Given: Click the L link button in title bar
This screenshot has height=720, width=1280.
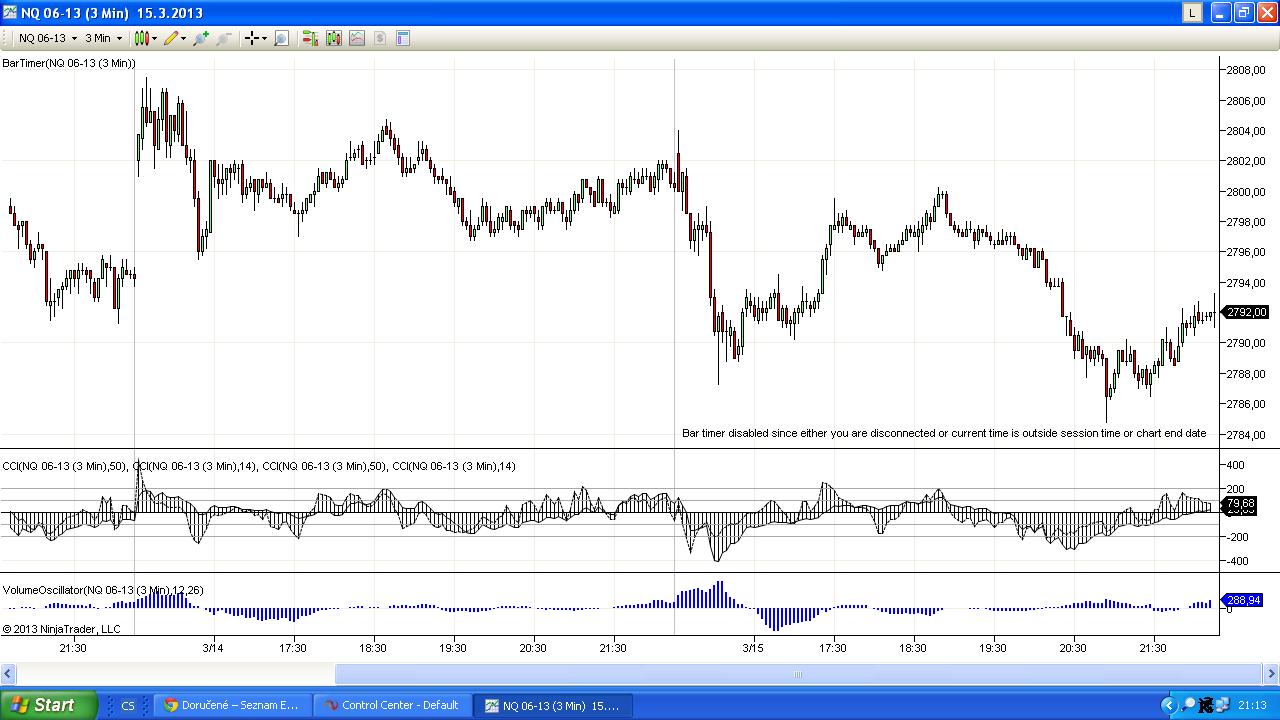Looking at the screenshot, I should click(1192, 12).
